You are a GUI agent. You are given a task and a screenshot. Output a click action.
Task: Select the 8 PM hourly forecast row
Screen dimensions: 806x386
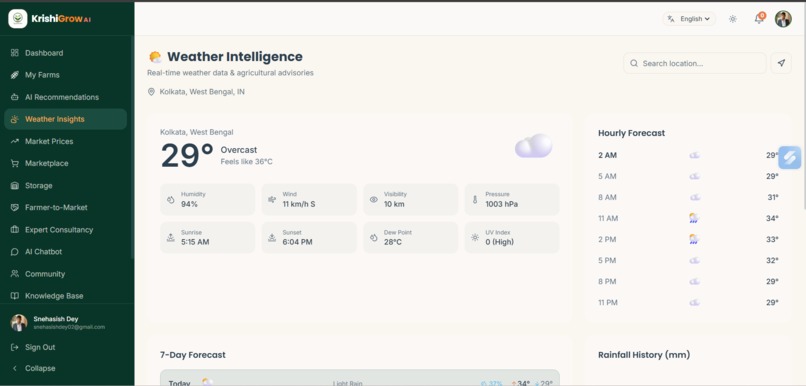tap(688, 282)
